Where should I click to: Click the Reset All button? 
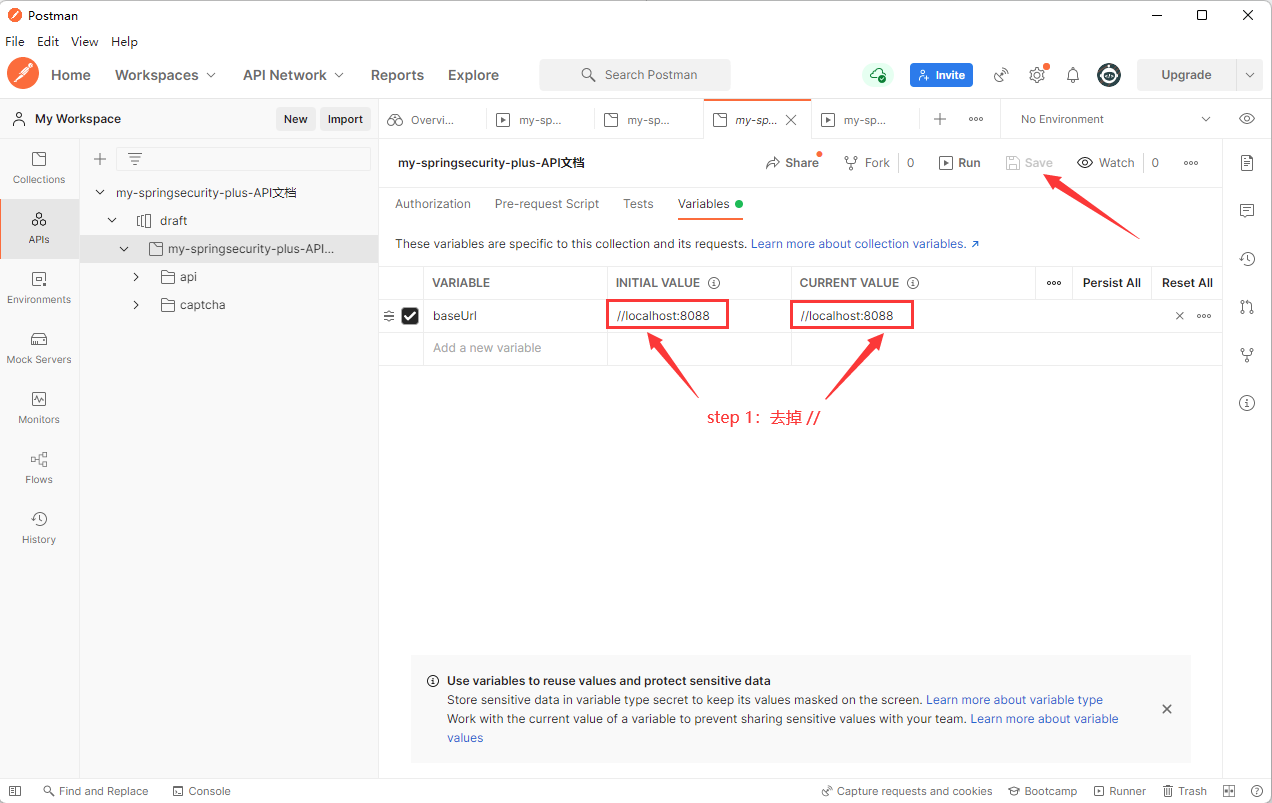click(1187, 283)
